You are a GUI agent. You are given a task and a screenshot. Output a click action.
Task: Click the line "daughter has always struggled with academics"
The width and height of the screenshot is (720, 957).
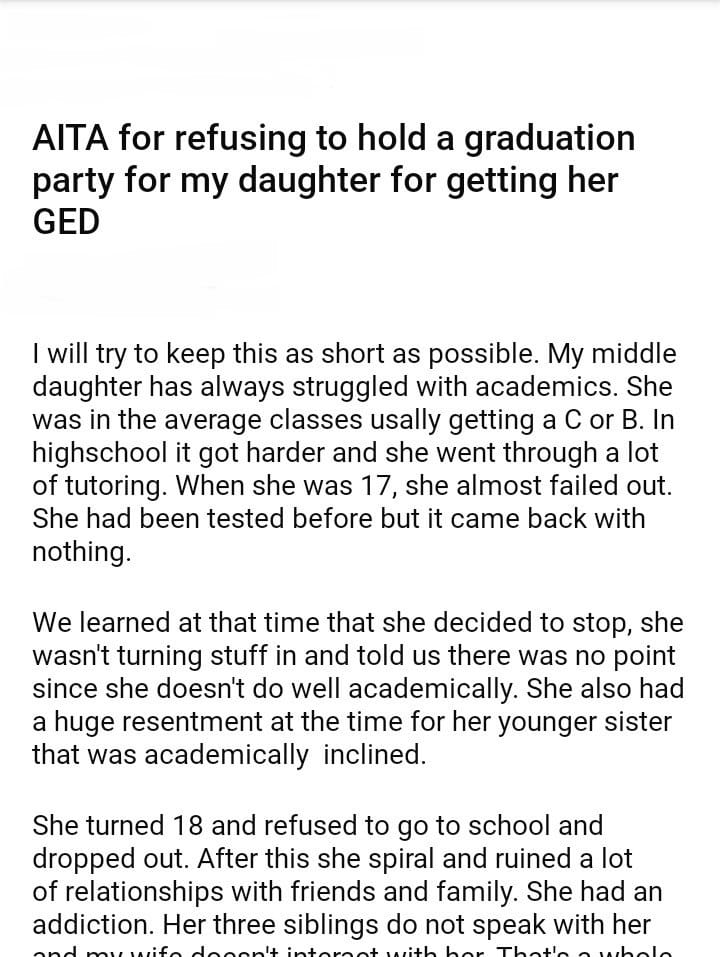click(352, 387)
